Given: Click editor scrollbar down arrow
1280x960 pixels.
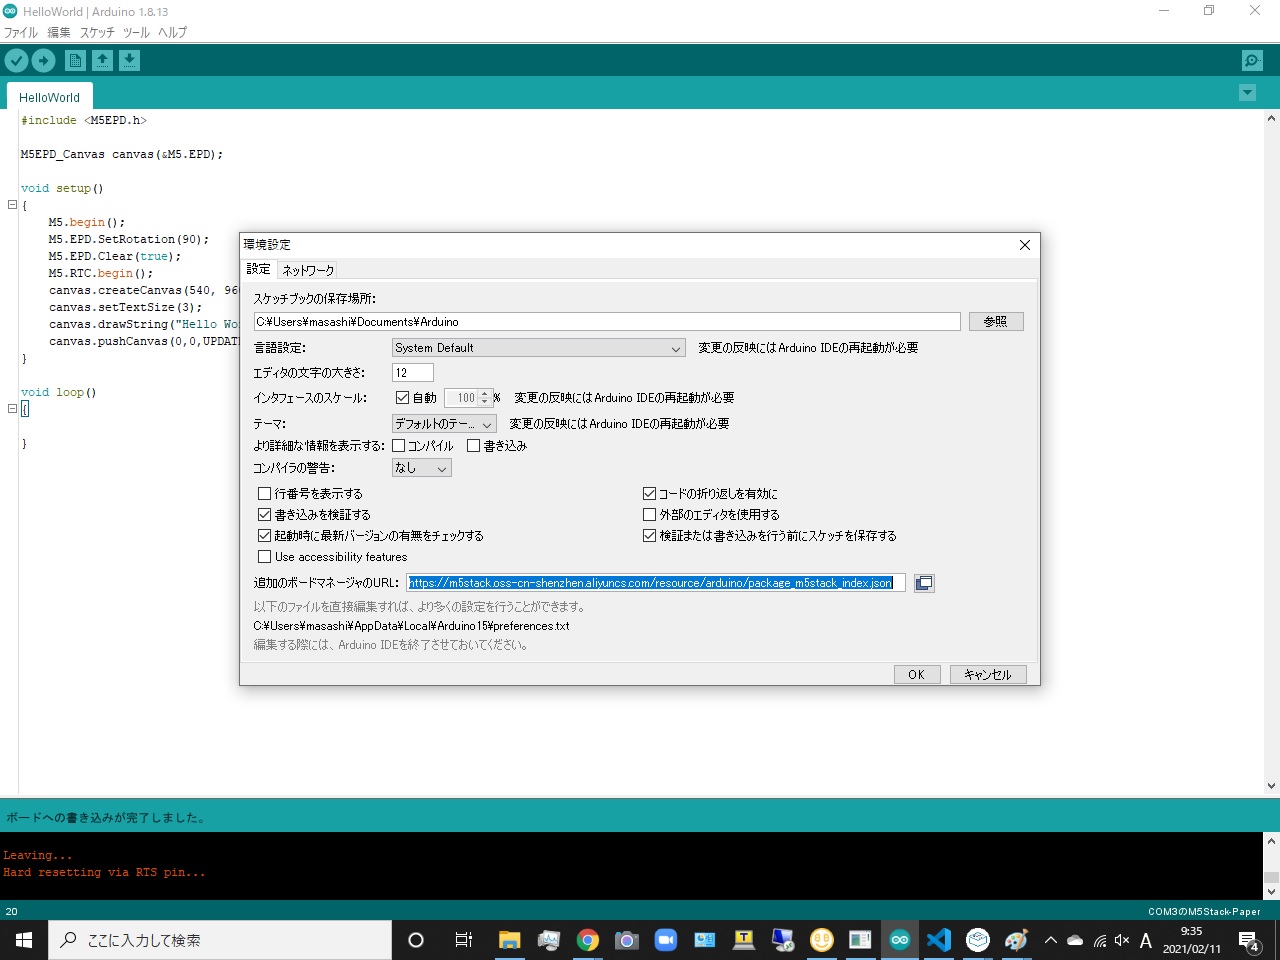Looking at the screenshot, I should coord(1271,786).
